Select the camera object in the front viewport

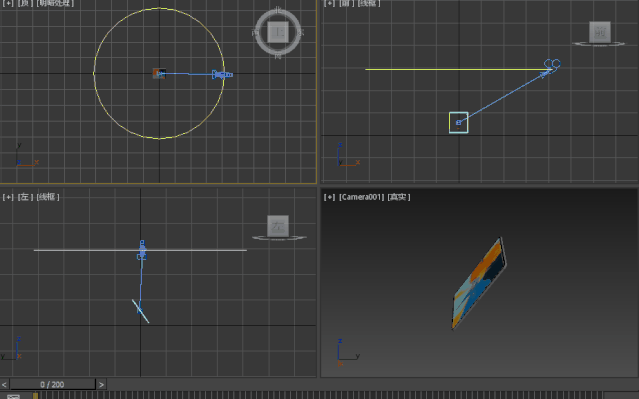(x=552, y=65)
